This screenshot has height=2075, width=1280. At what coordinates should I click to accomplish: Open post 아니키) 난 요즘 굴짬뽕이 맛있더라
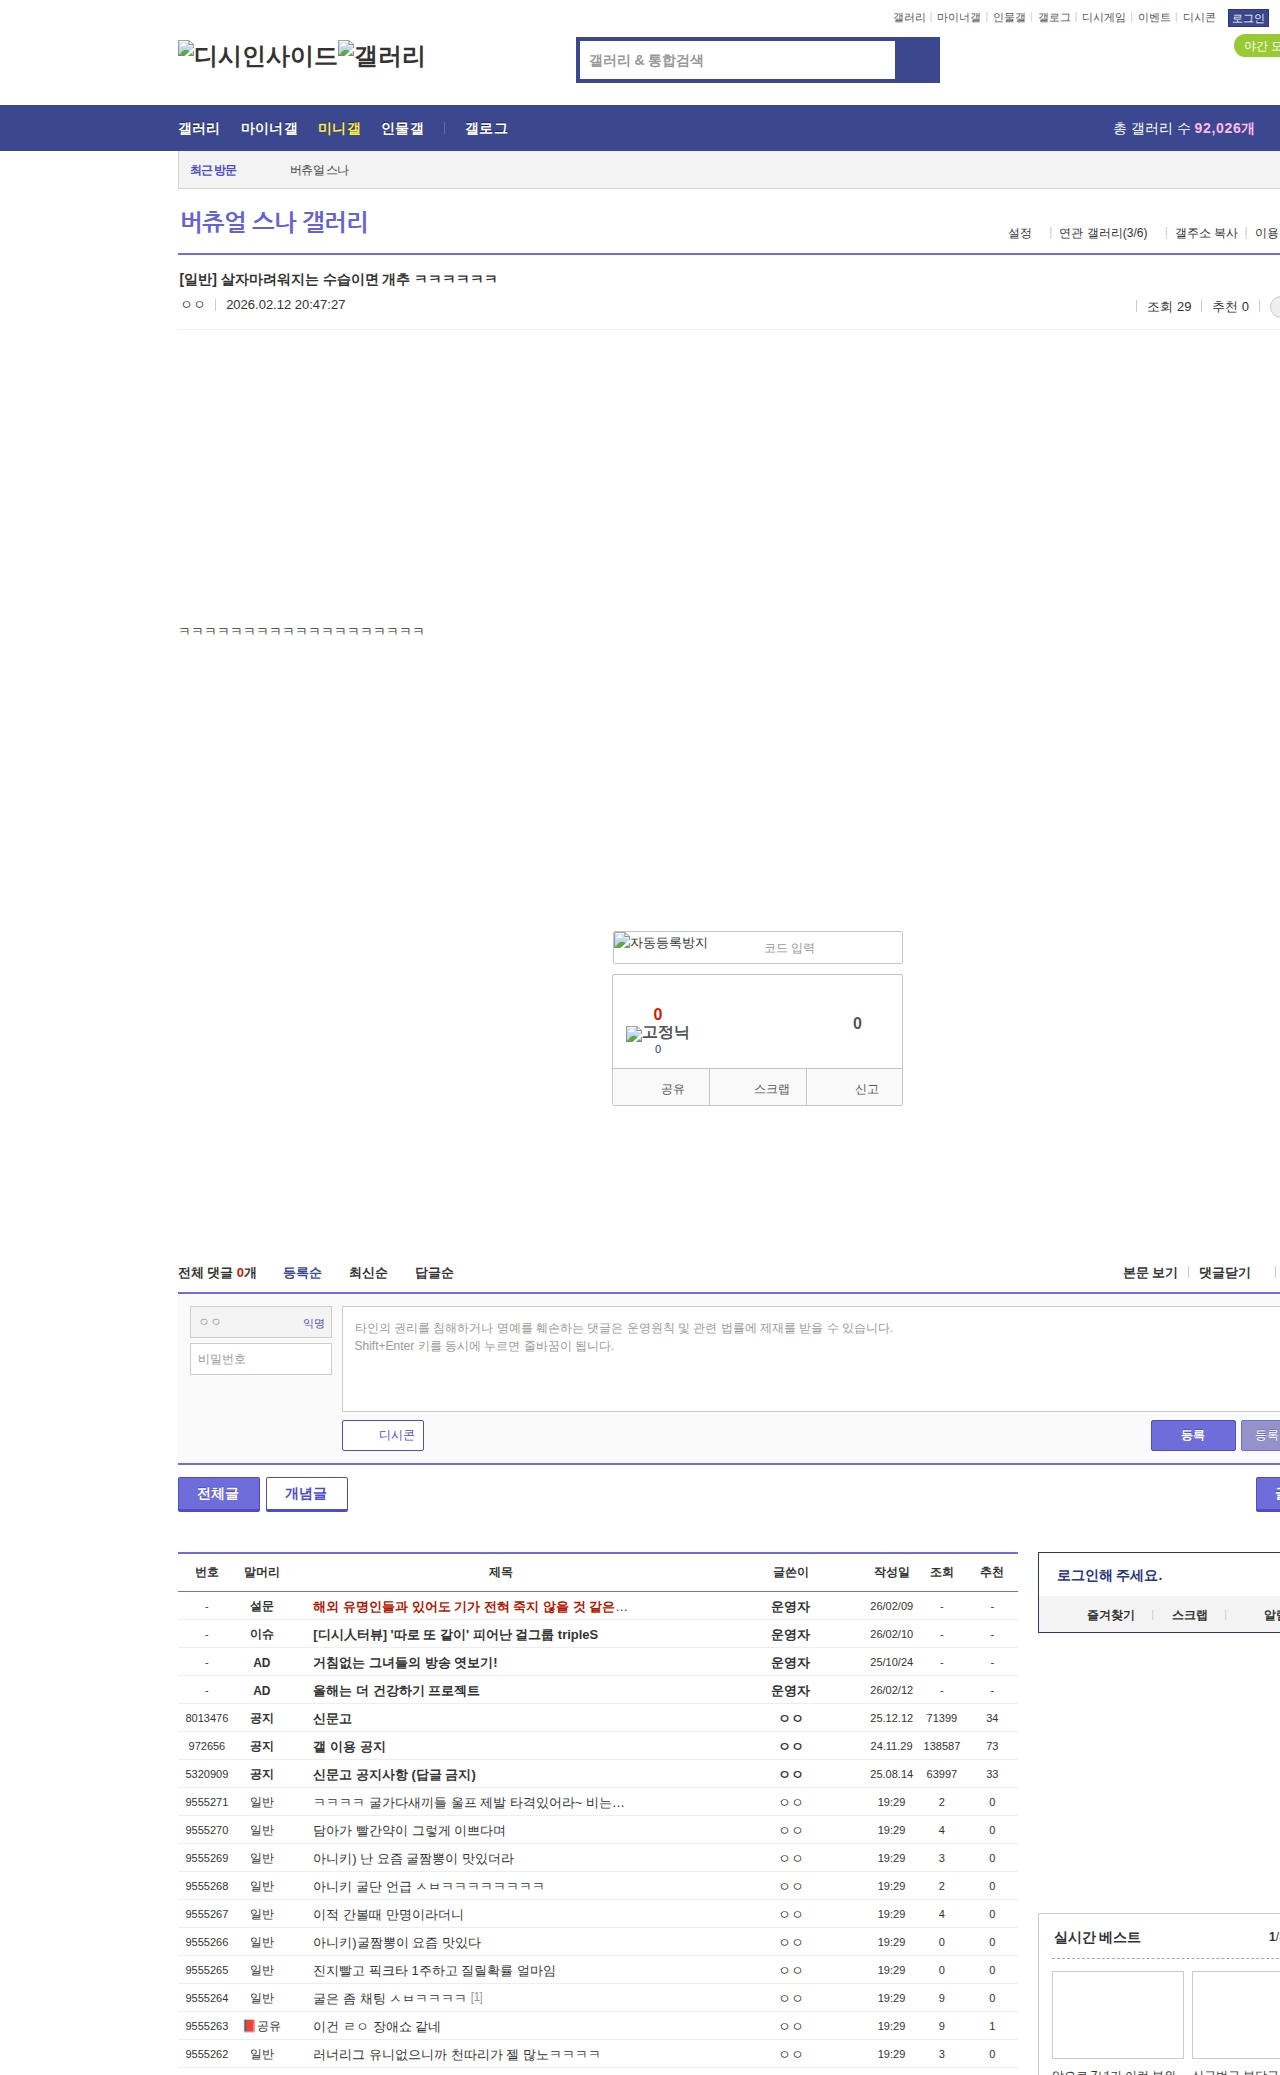coord(413,1858)
